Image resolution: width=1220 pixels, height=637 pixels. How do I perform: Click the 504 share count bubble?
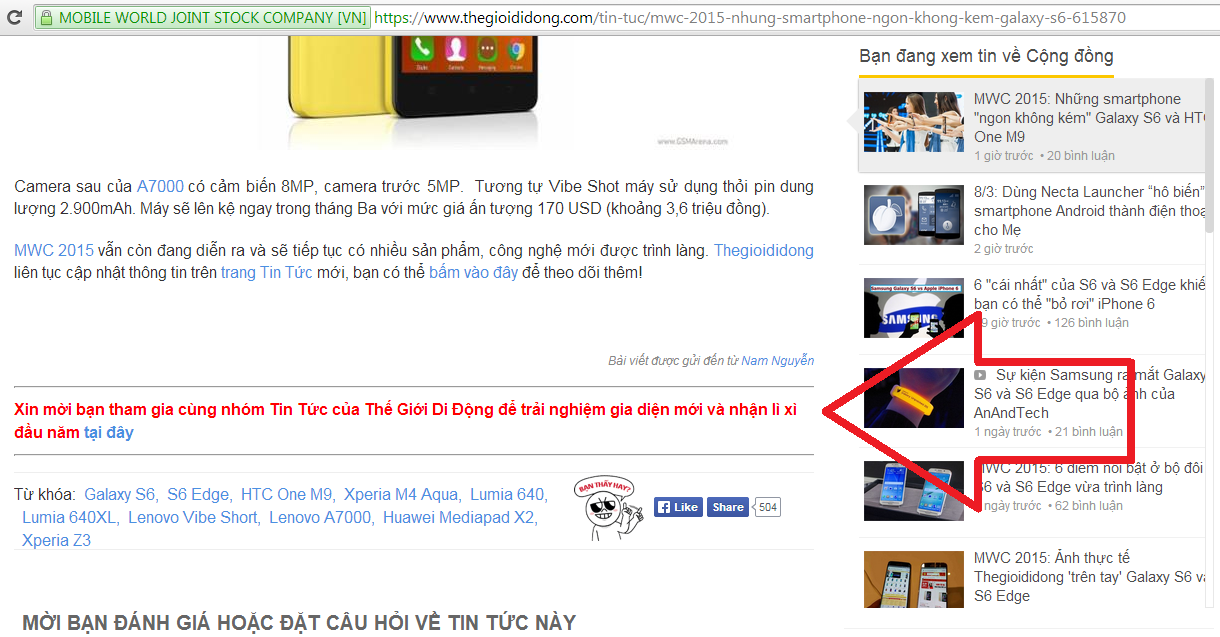[767, 507]
